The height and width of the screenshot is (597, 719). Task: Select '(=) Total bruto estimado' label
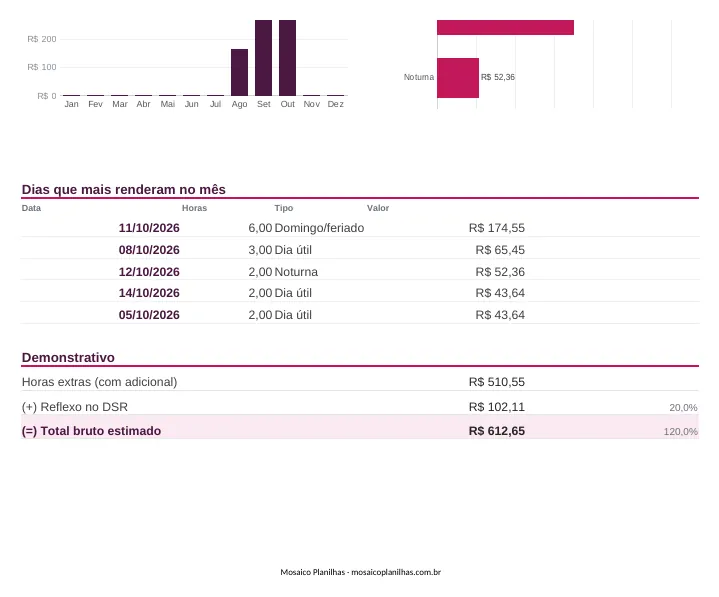(x=91, y=431)
